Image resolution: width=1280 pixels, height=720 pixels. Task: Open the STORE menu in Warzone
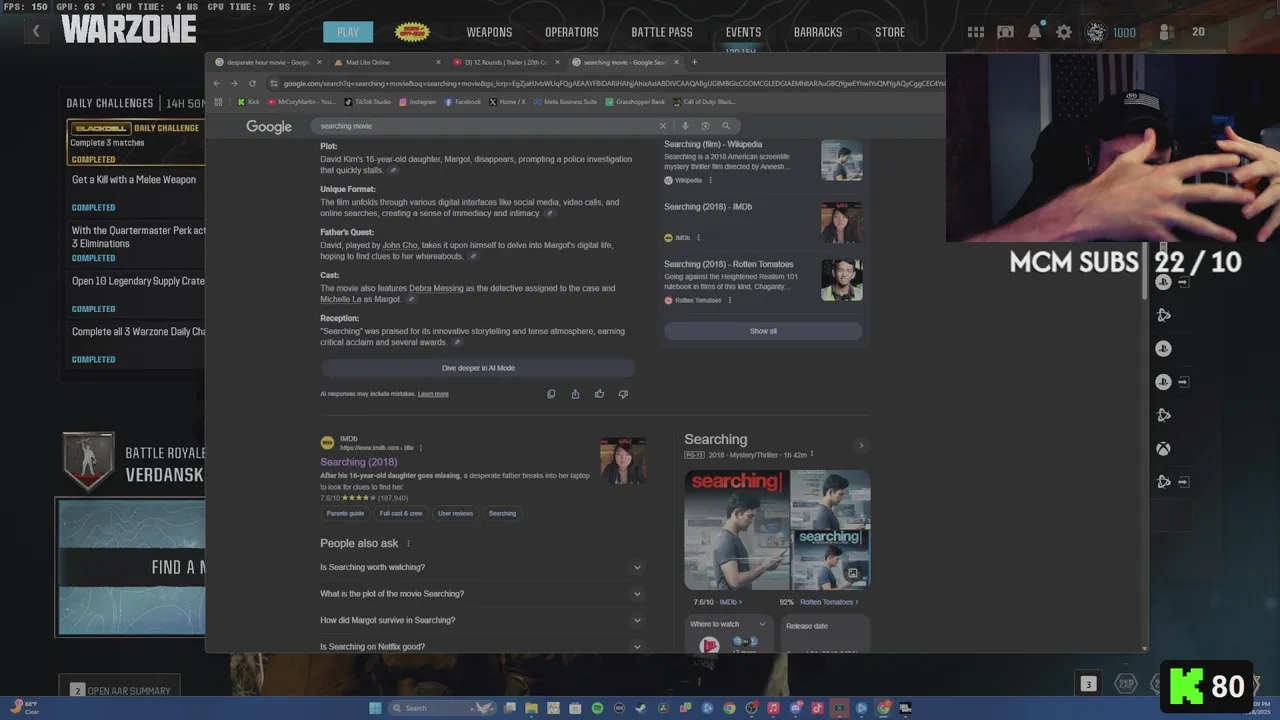tap(890, 32)
